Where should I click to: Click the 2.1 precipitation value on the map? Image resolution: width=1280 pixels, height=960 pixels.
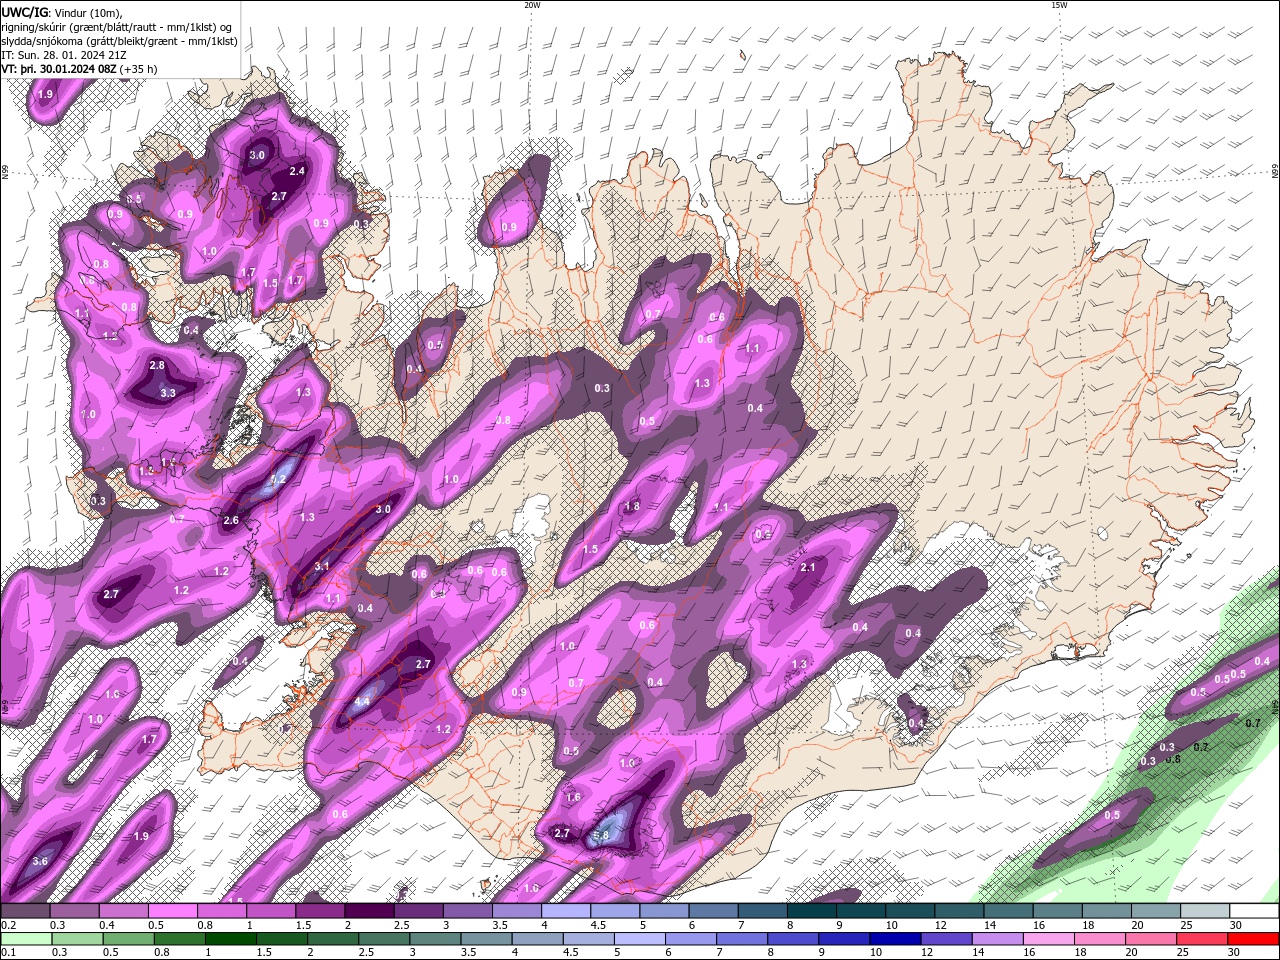point(809,567)
